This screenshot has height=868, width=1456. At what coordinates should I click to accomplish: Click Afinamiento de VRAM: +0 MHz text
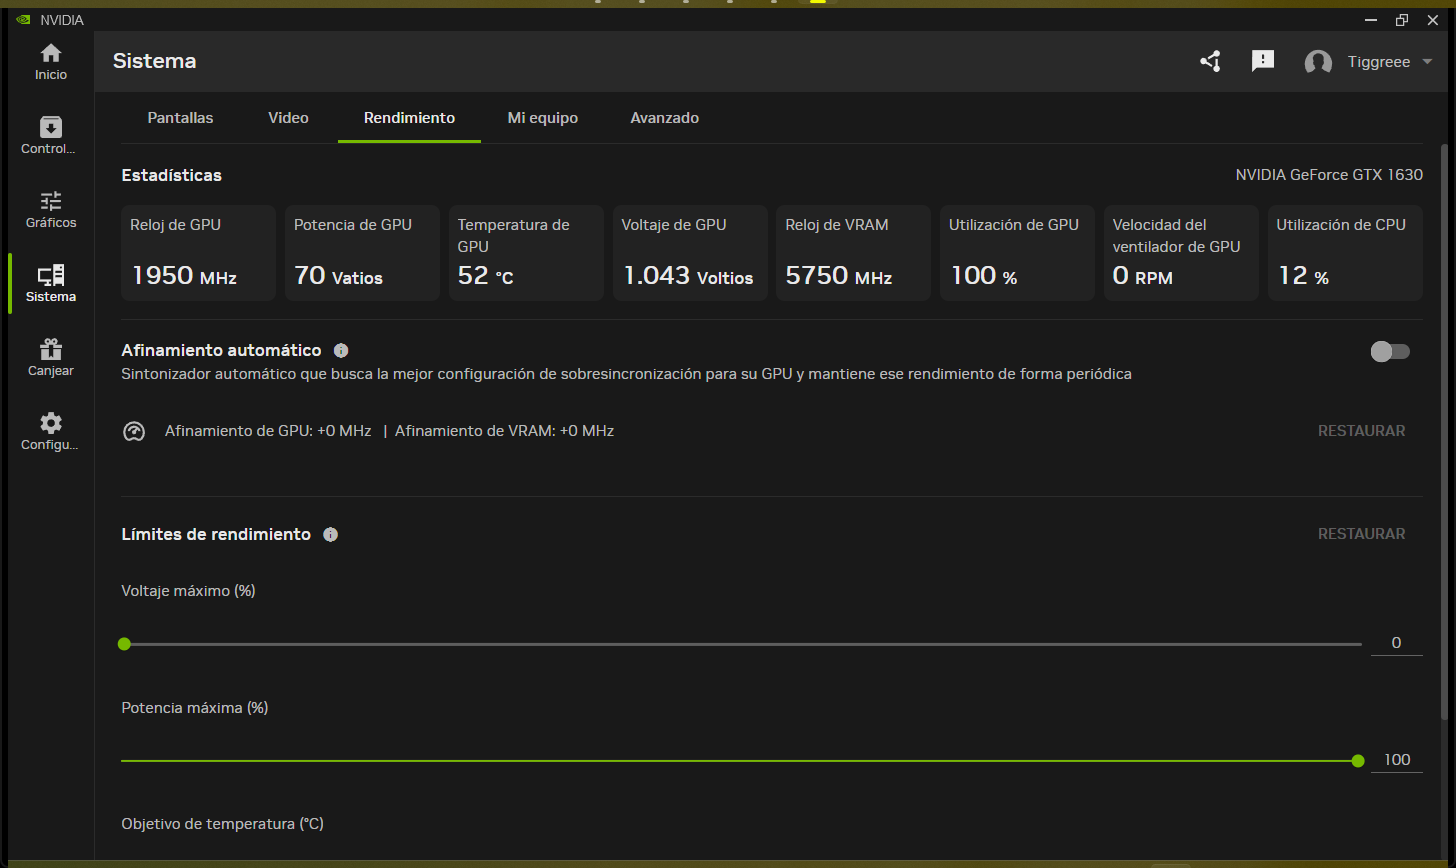[x=504, y=431]
